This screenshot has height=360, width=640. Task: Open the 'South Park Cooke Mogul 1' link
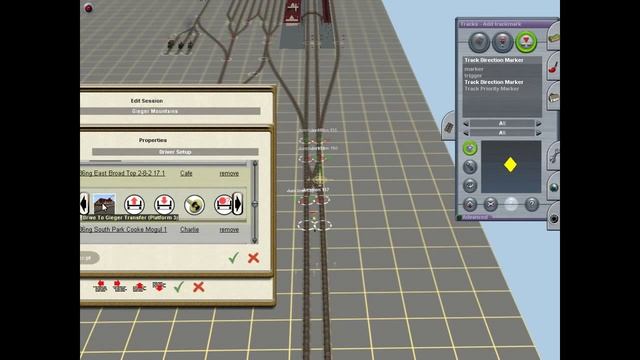(124, 229)
